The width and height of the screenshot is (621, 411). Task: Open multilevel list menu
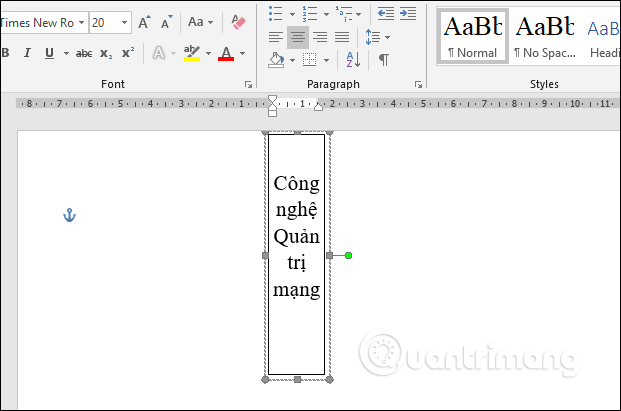click(x=348, y=14)
